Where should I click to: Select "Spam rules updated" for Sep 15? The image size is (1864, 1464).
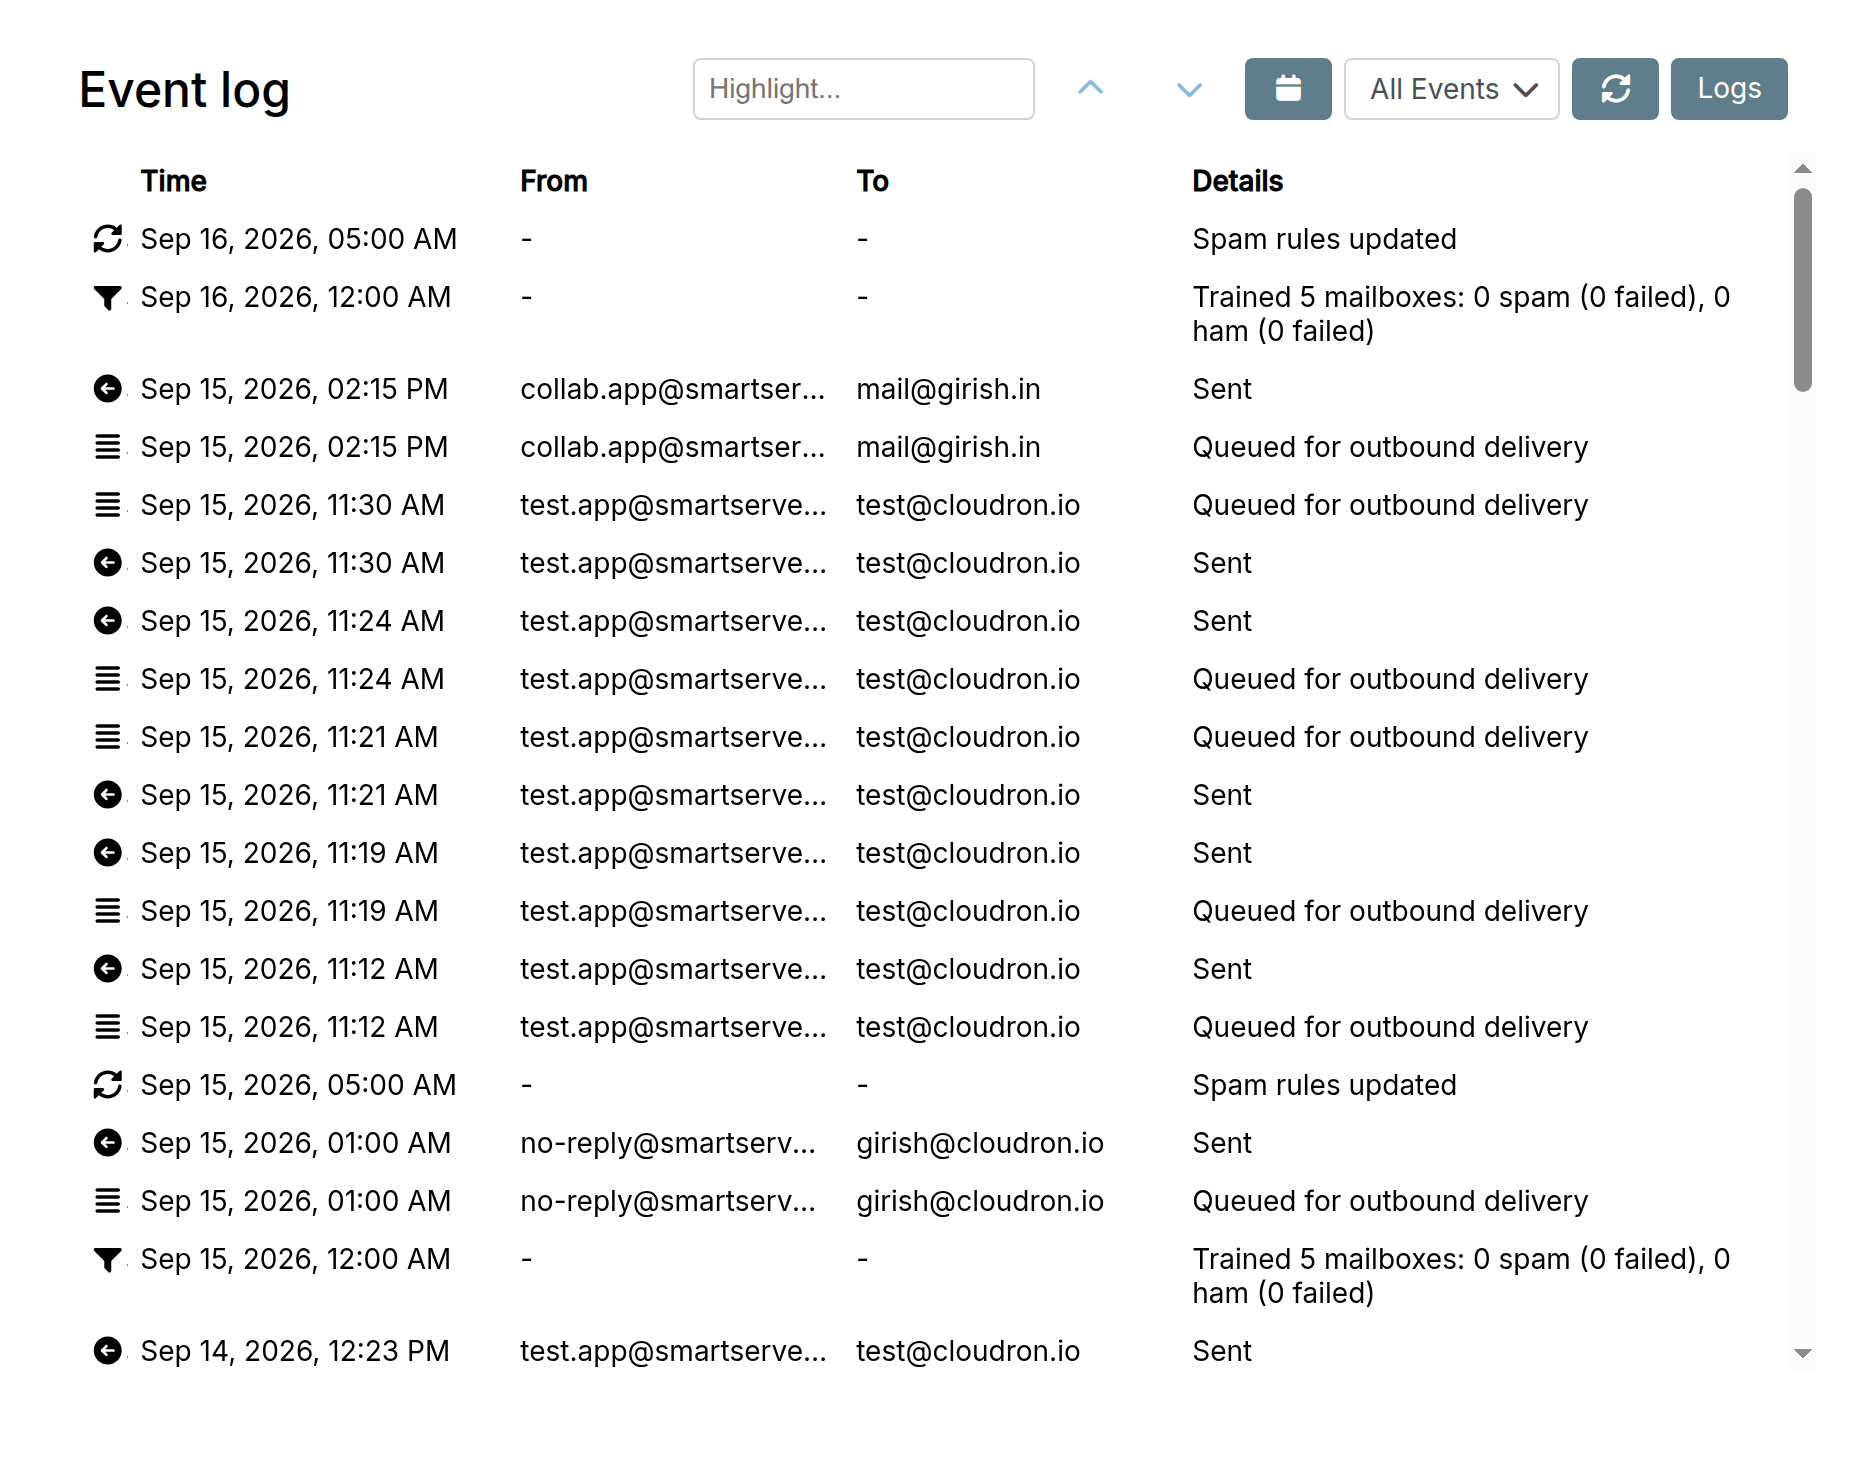[x=1324, y=1085]
